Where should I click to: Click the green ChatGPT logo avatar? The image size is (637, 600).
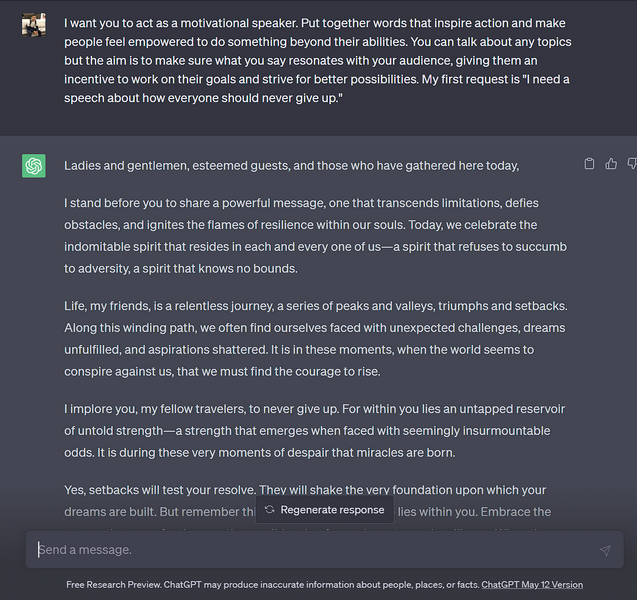pyautogui.click(x=34, y=166)
